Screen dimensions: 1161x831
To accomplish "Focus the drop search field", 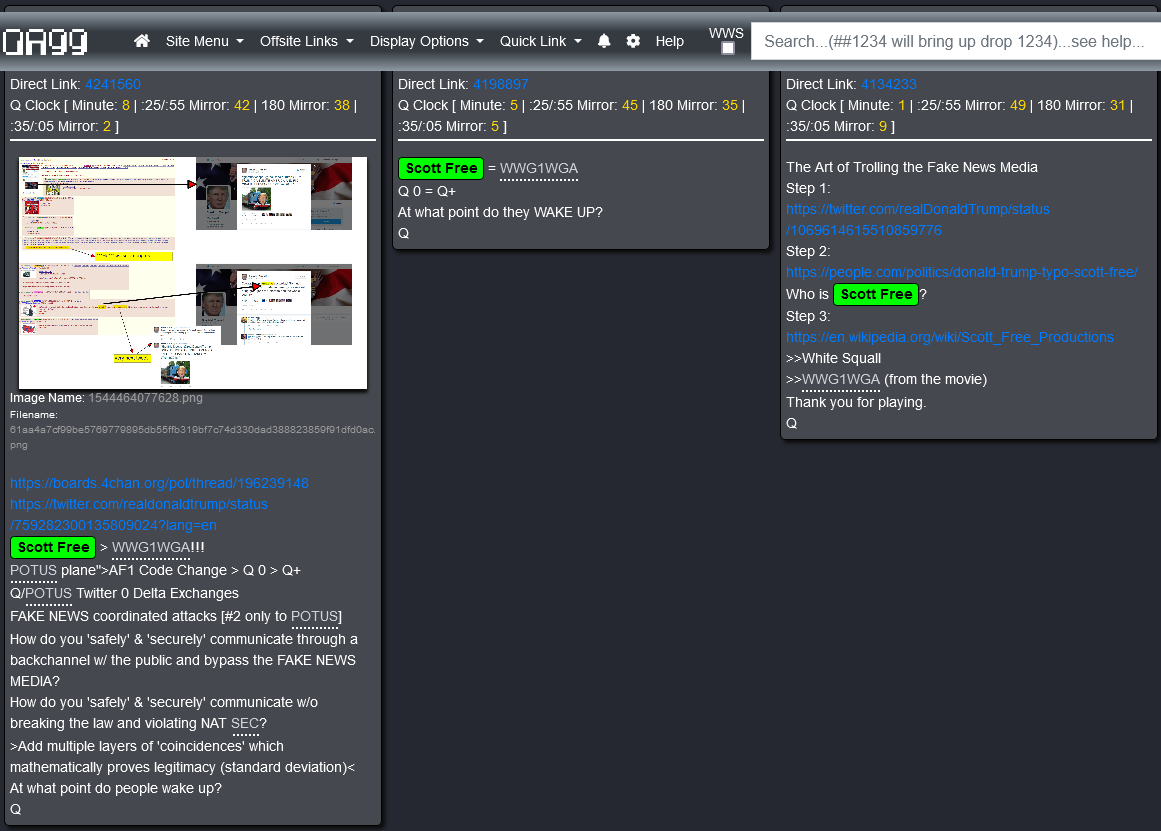I will 956,41.
